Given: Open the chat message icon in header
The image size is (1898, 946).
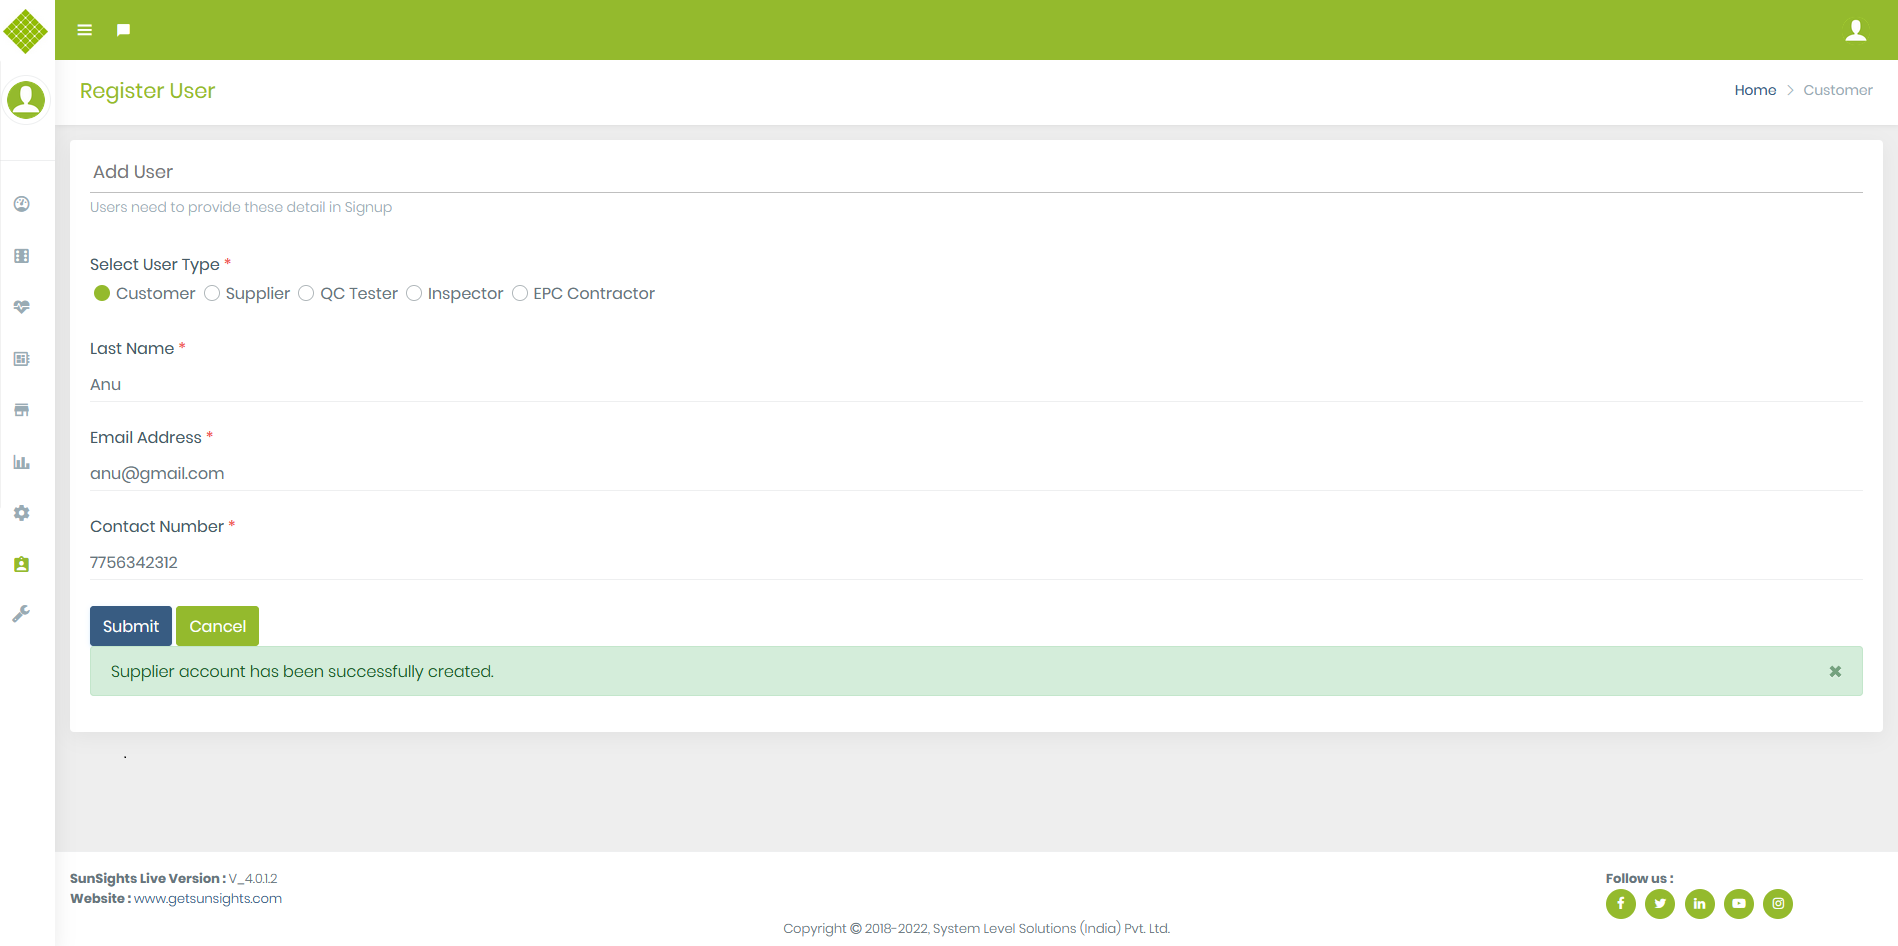Looking at the screenshot, I should click(123, 30).
